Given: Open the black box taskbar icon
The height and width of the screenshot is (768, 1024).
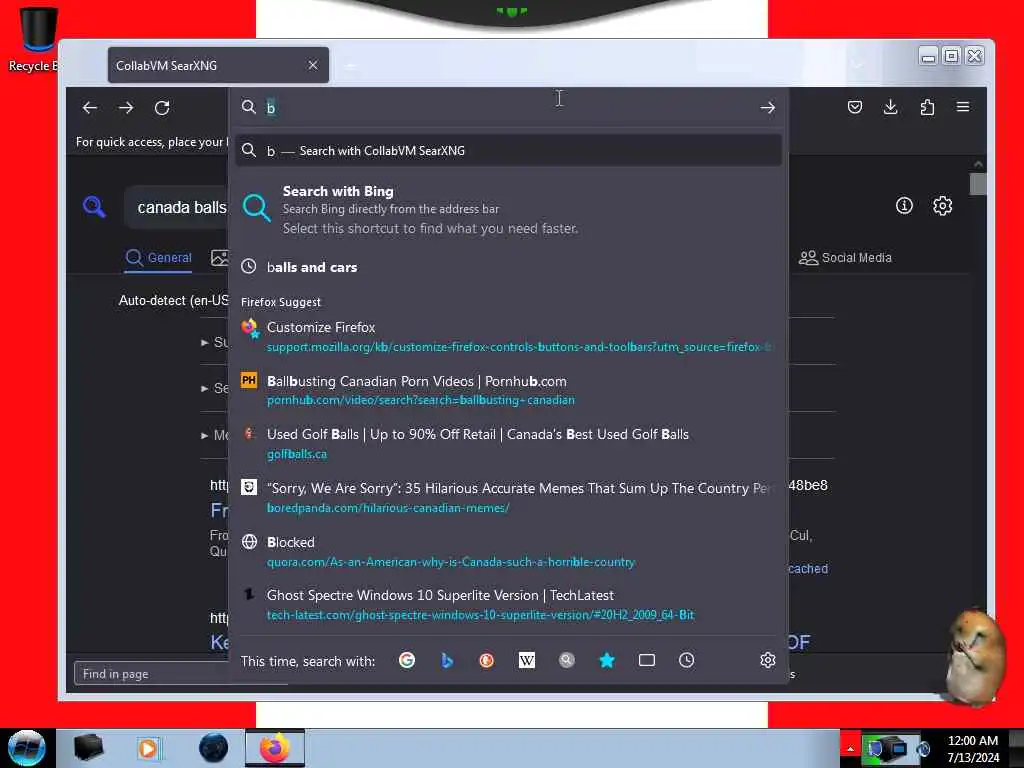Looking at the screenshot, I should 88,748.
